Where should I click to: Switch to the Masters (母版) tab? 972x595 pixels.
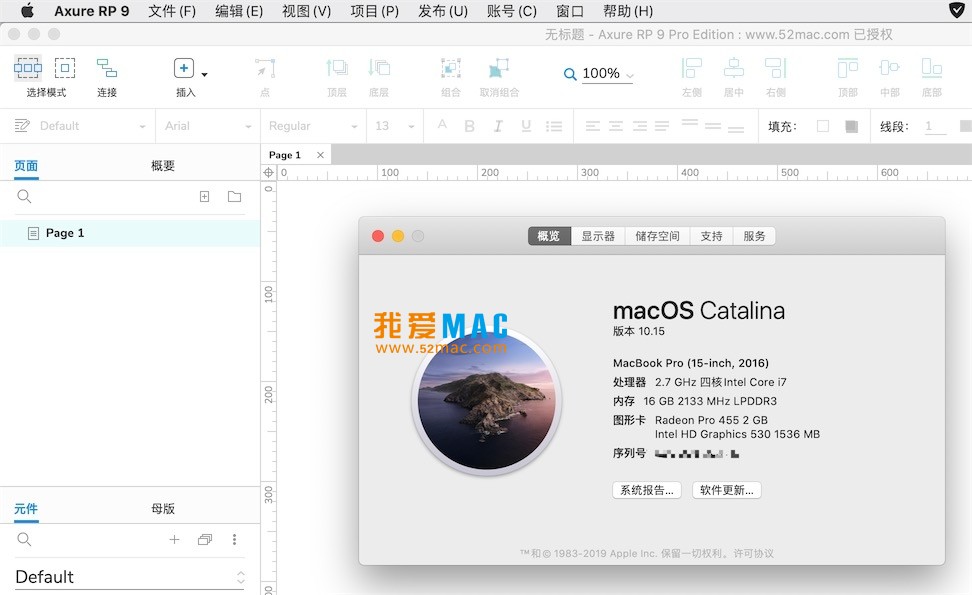[x=163, y=508]
